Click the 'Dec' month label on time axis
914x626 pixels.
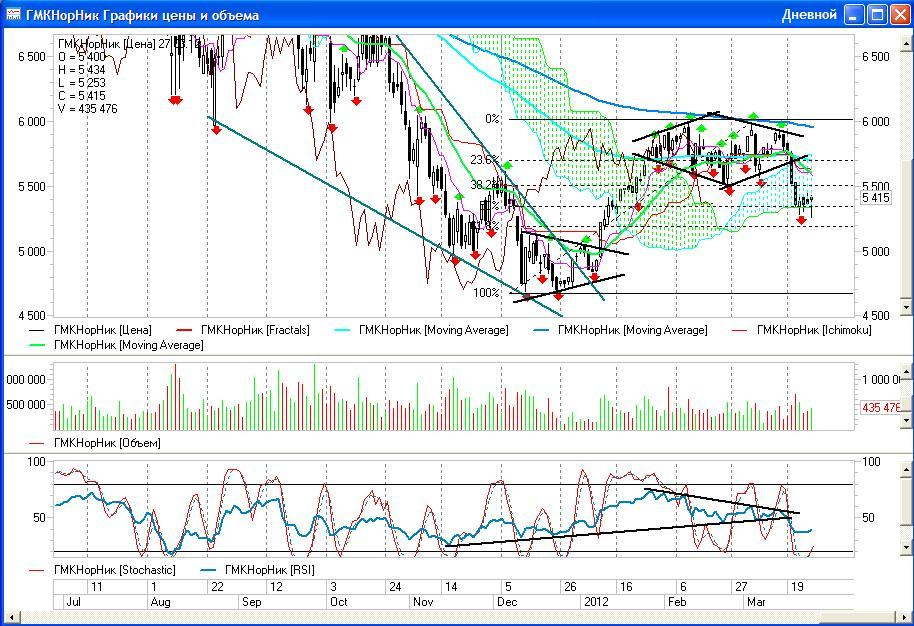click(507, 602)
